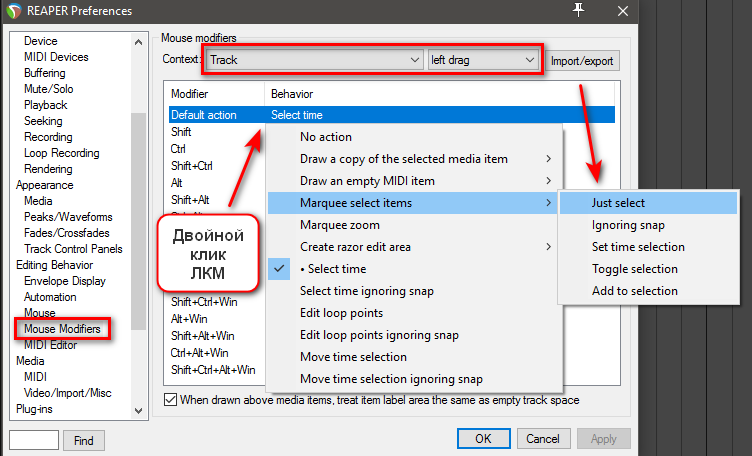
Task: Select the Editing Behavior category
Action: coord(55,265)
